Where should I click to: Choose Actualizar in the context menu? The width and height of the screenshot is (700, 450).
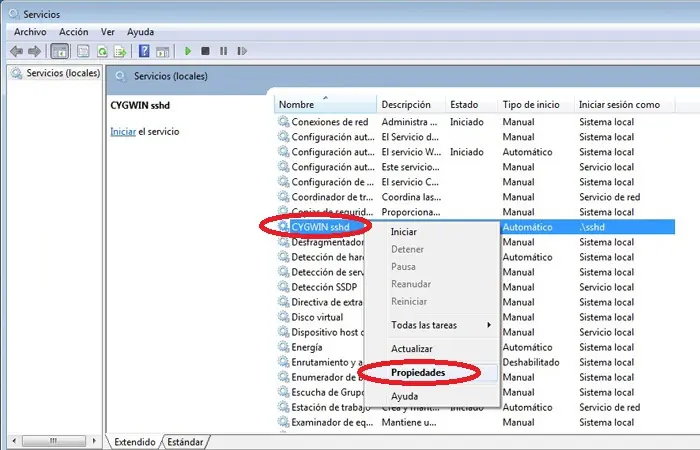(x=412, y=349)
